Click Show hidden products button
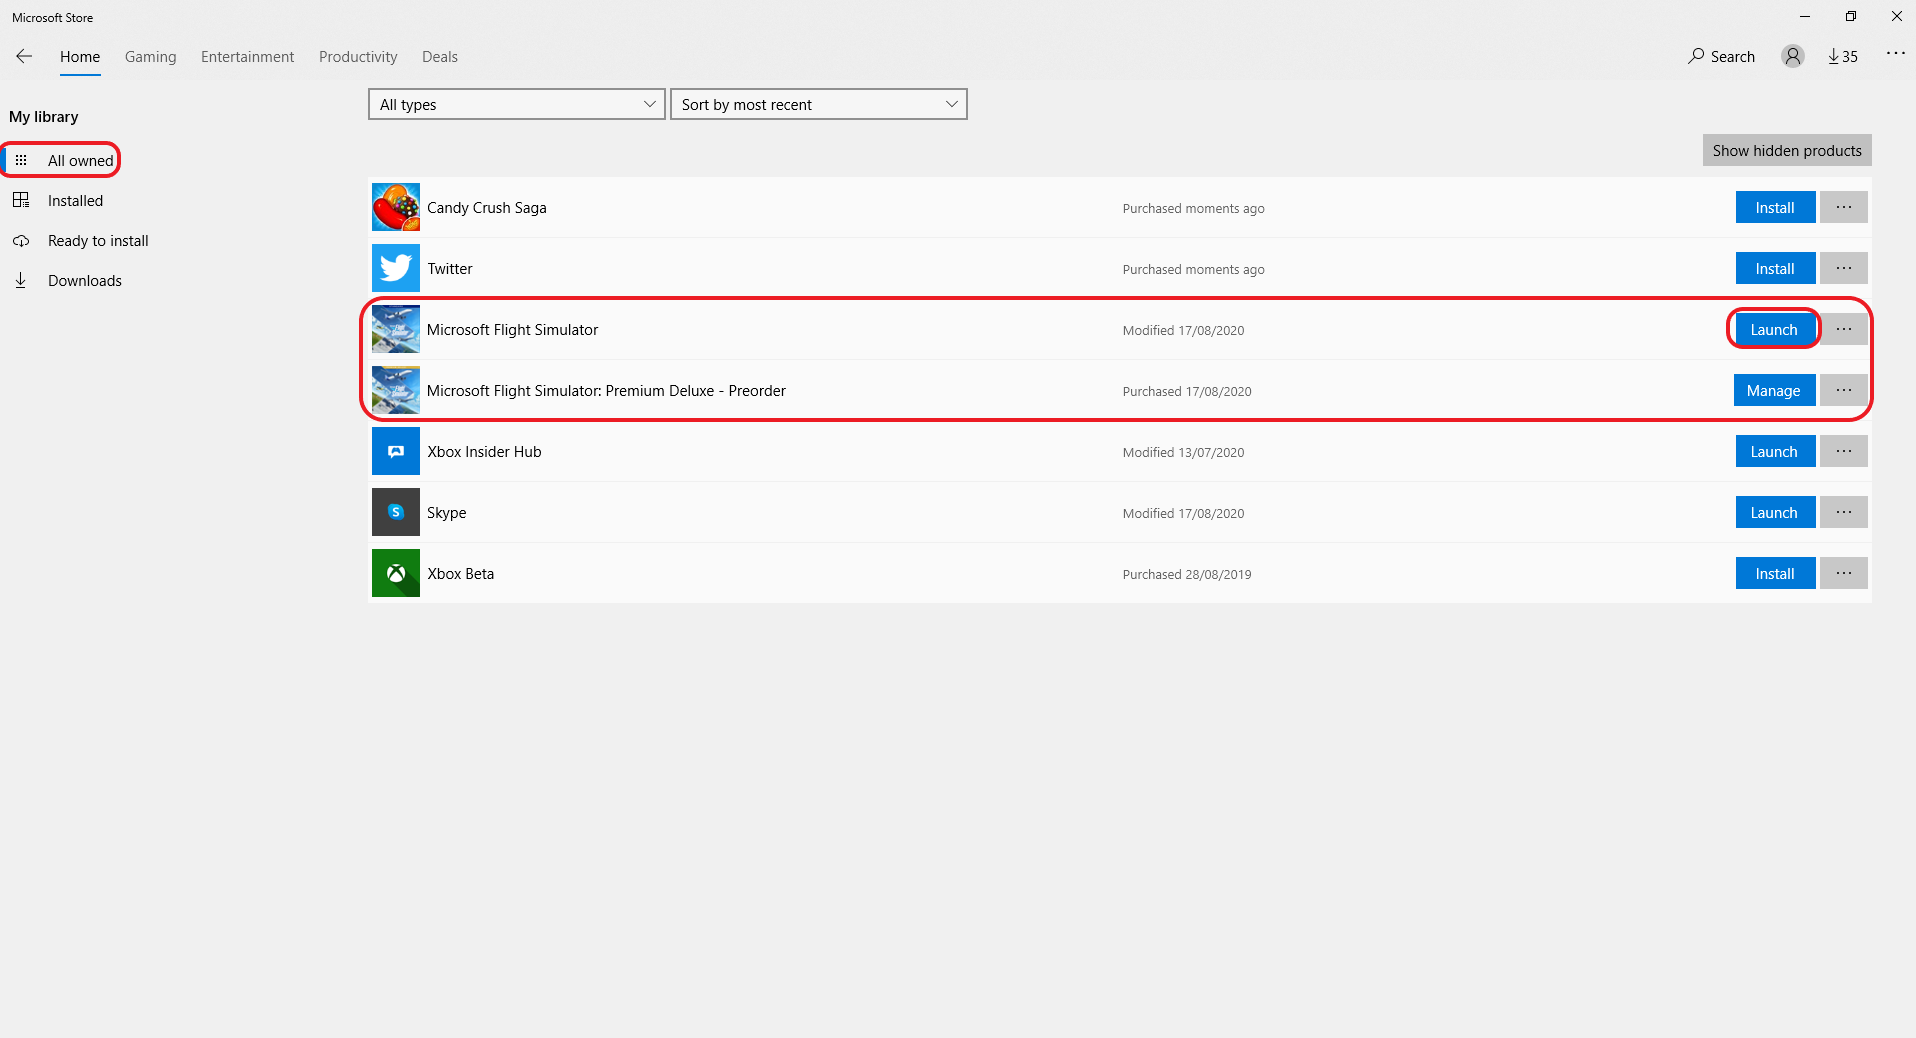Viewport: 1916px width, 1038px height. 1787,151
